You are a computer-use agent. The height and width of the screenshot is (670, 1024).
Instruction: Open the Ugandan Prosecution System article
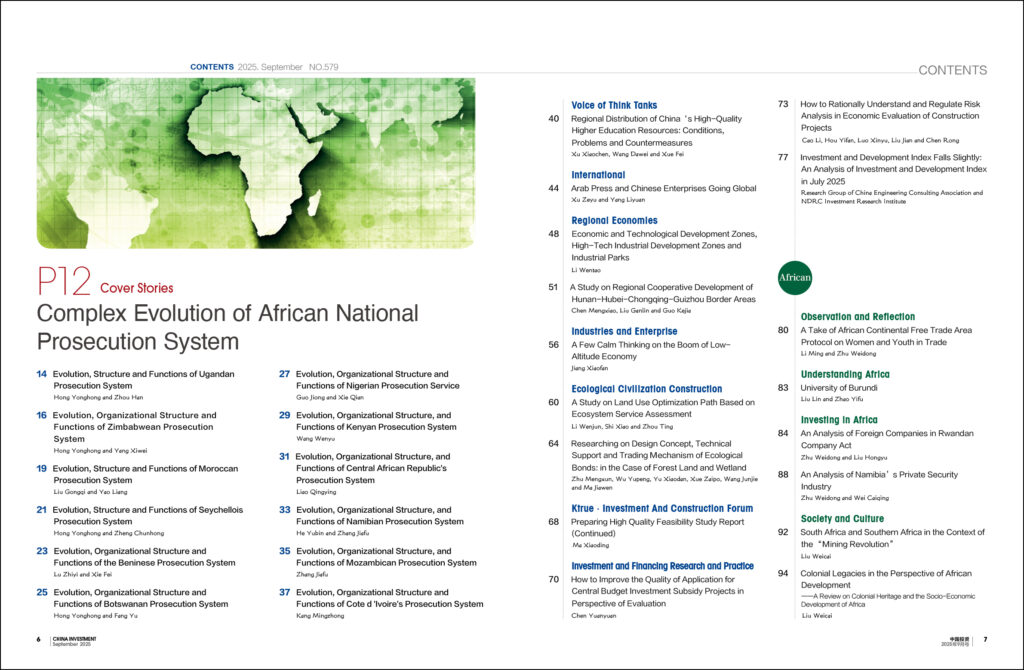point(144,379)
